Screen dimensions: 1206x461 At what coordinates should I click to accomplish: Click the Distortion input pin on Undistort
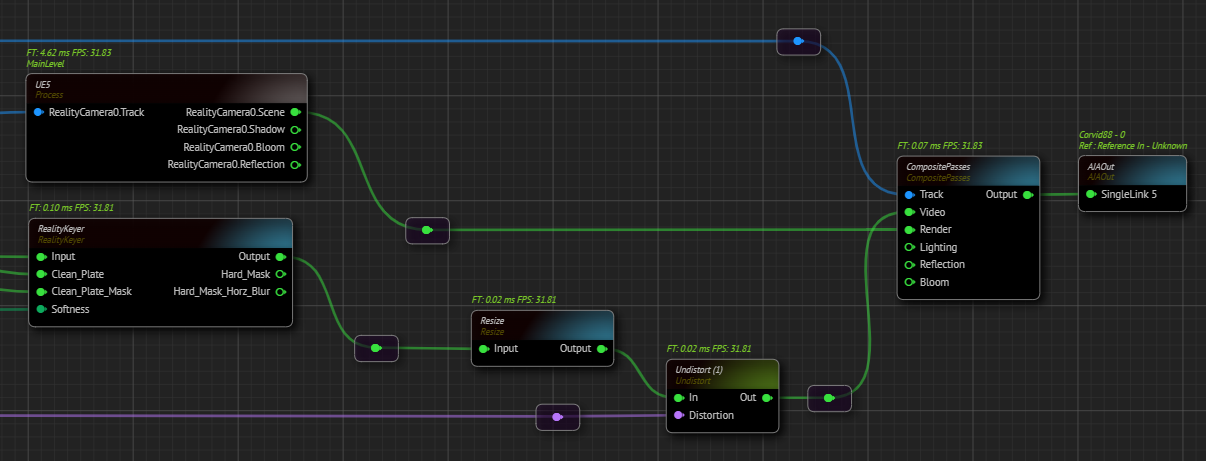click(x=679, y=415)
